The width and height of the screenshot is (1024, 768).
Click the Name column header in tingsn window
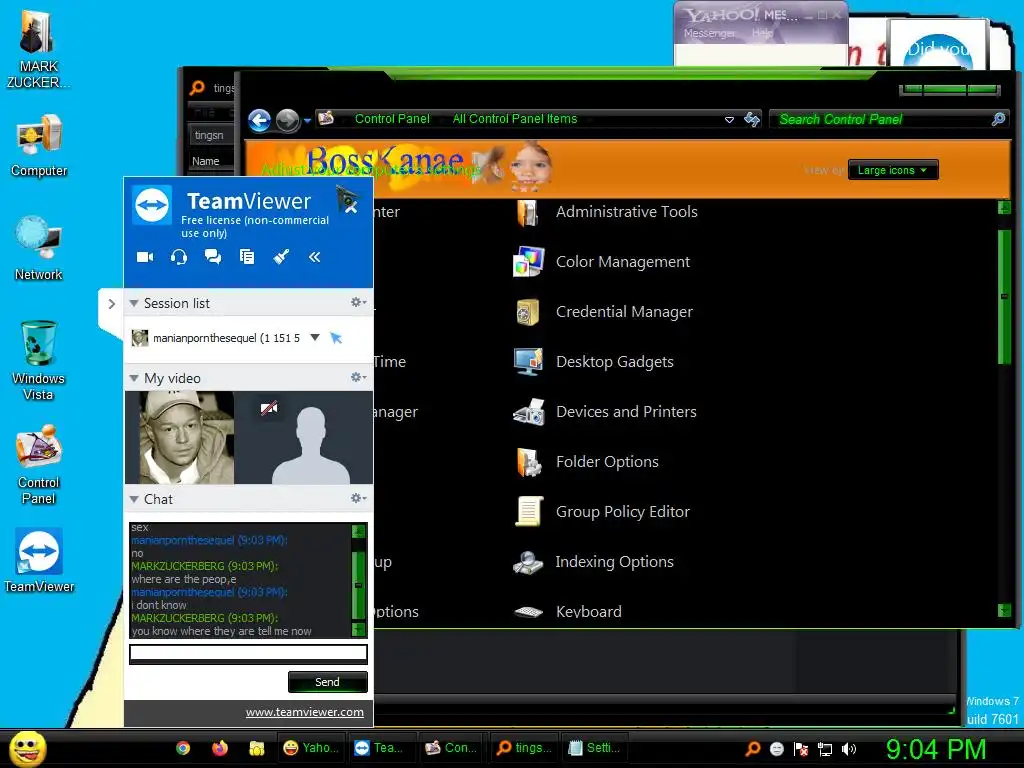pos(206,161)
